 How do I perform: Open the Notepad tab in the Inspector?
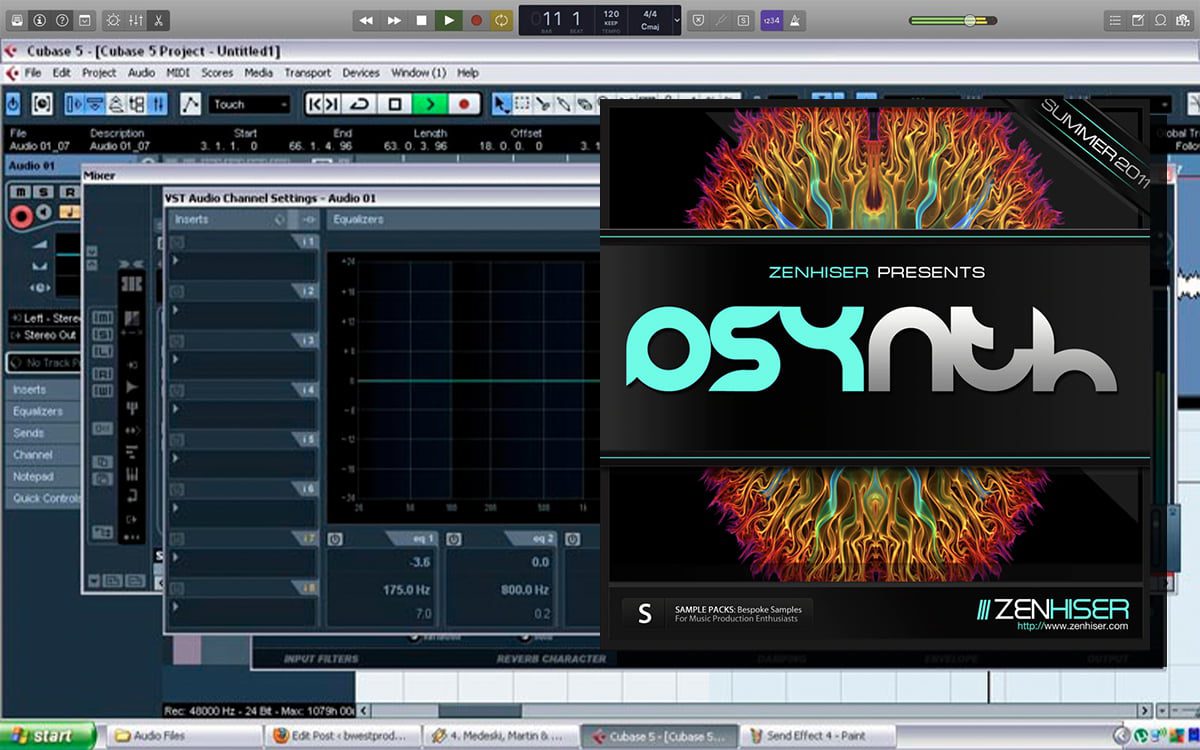pyautogui.click(x=42, y=477)
